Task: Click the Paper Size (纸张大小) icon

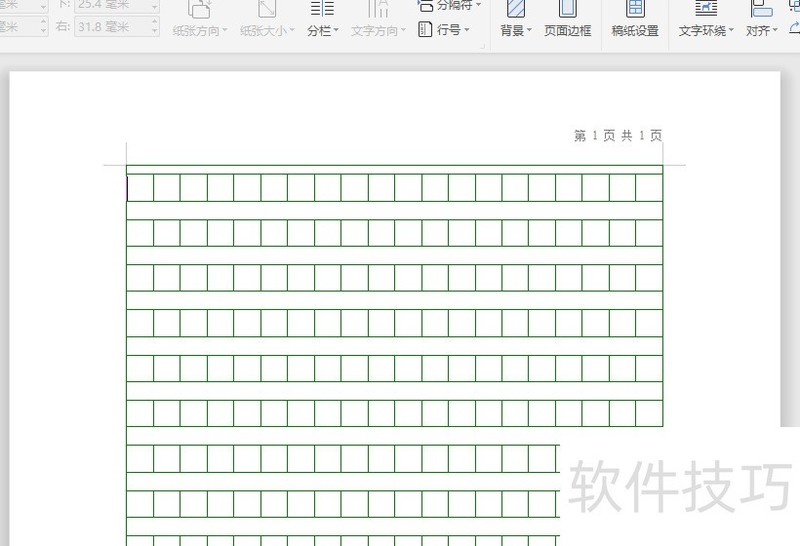Action: pyautogui.click(x=267, y=9)
